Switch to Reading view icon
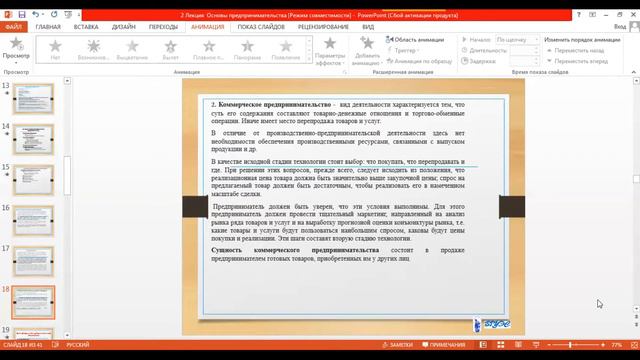The image size is (640, 360). click(x=518, y=345)
